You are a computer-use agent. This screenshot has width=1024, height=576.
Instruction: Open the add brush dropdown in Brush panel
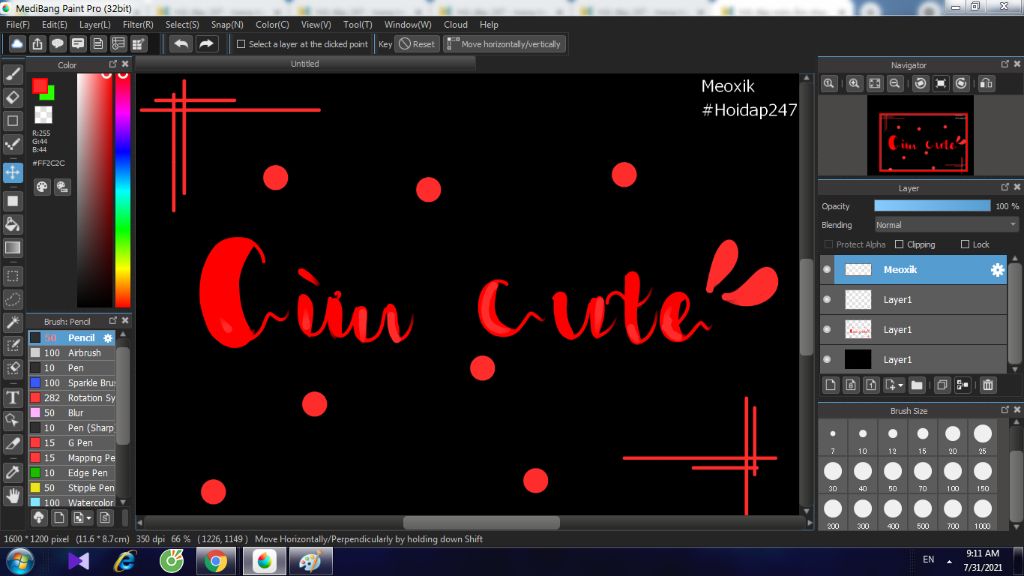82,518
